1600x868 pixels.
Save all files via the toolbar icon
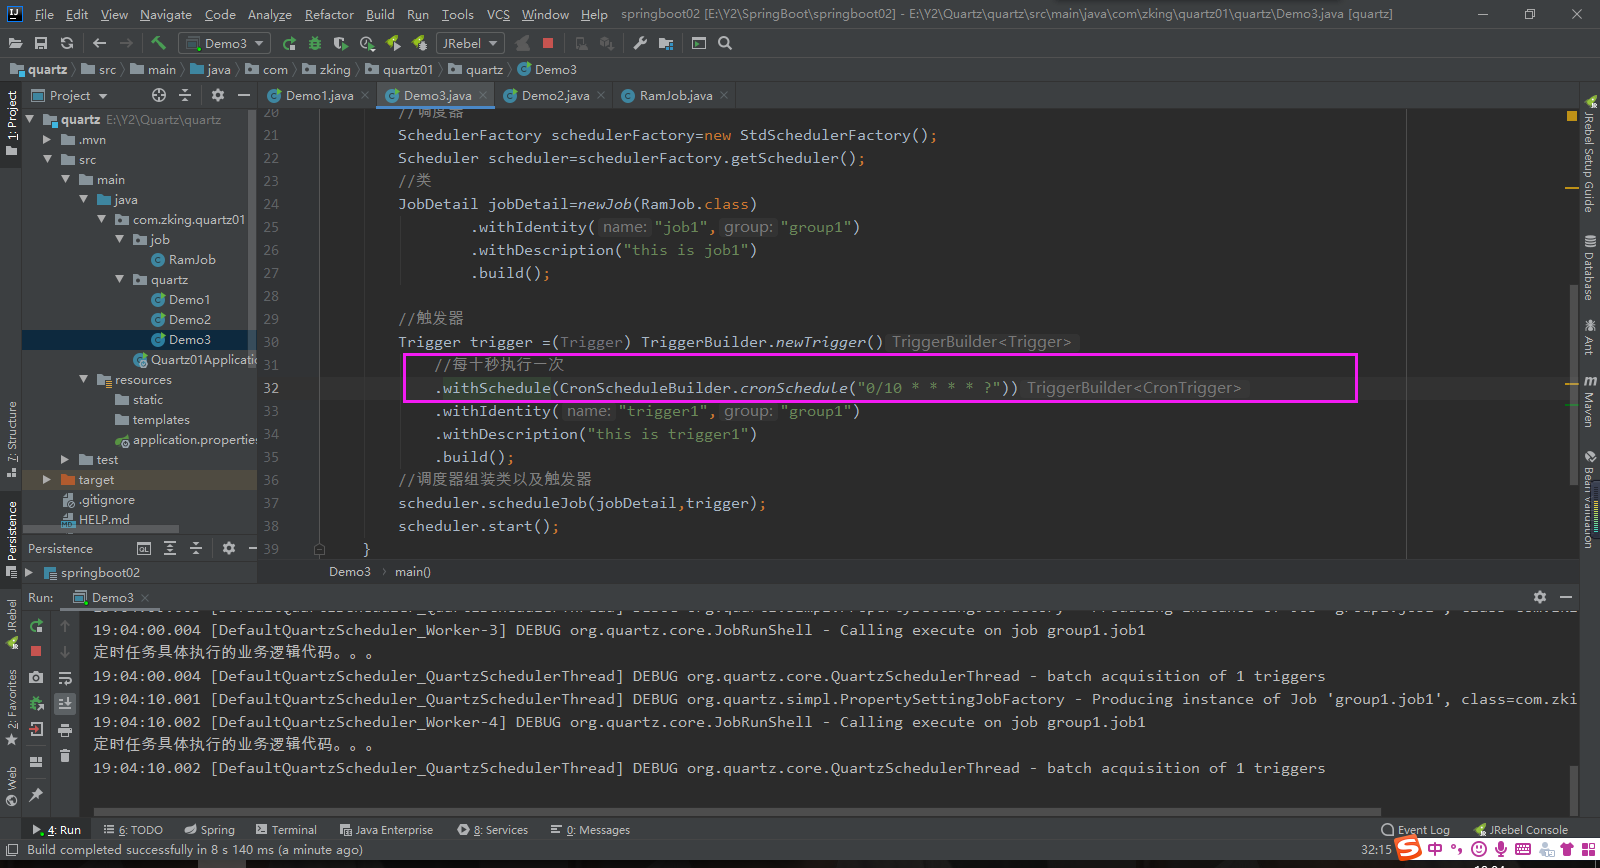pyautogui.click(x=41, y=43)
